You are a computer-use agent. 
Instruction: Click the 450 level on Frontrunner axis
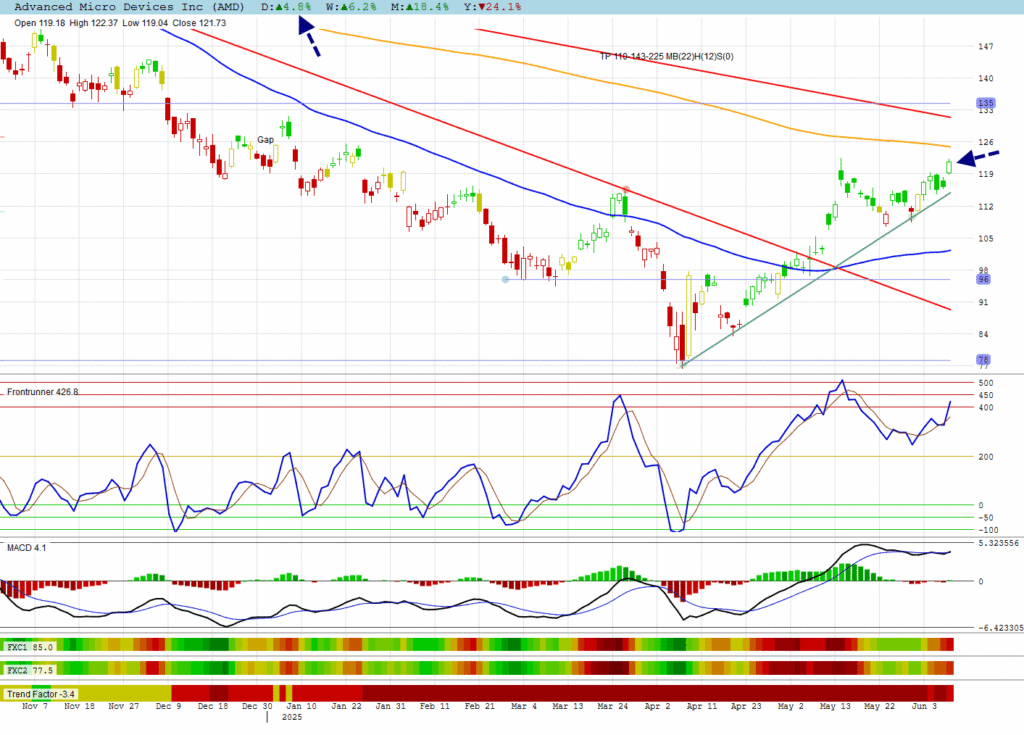pos(986,395)
